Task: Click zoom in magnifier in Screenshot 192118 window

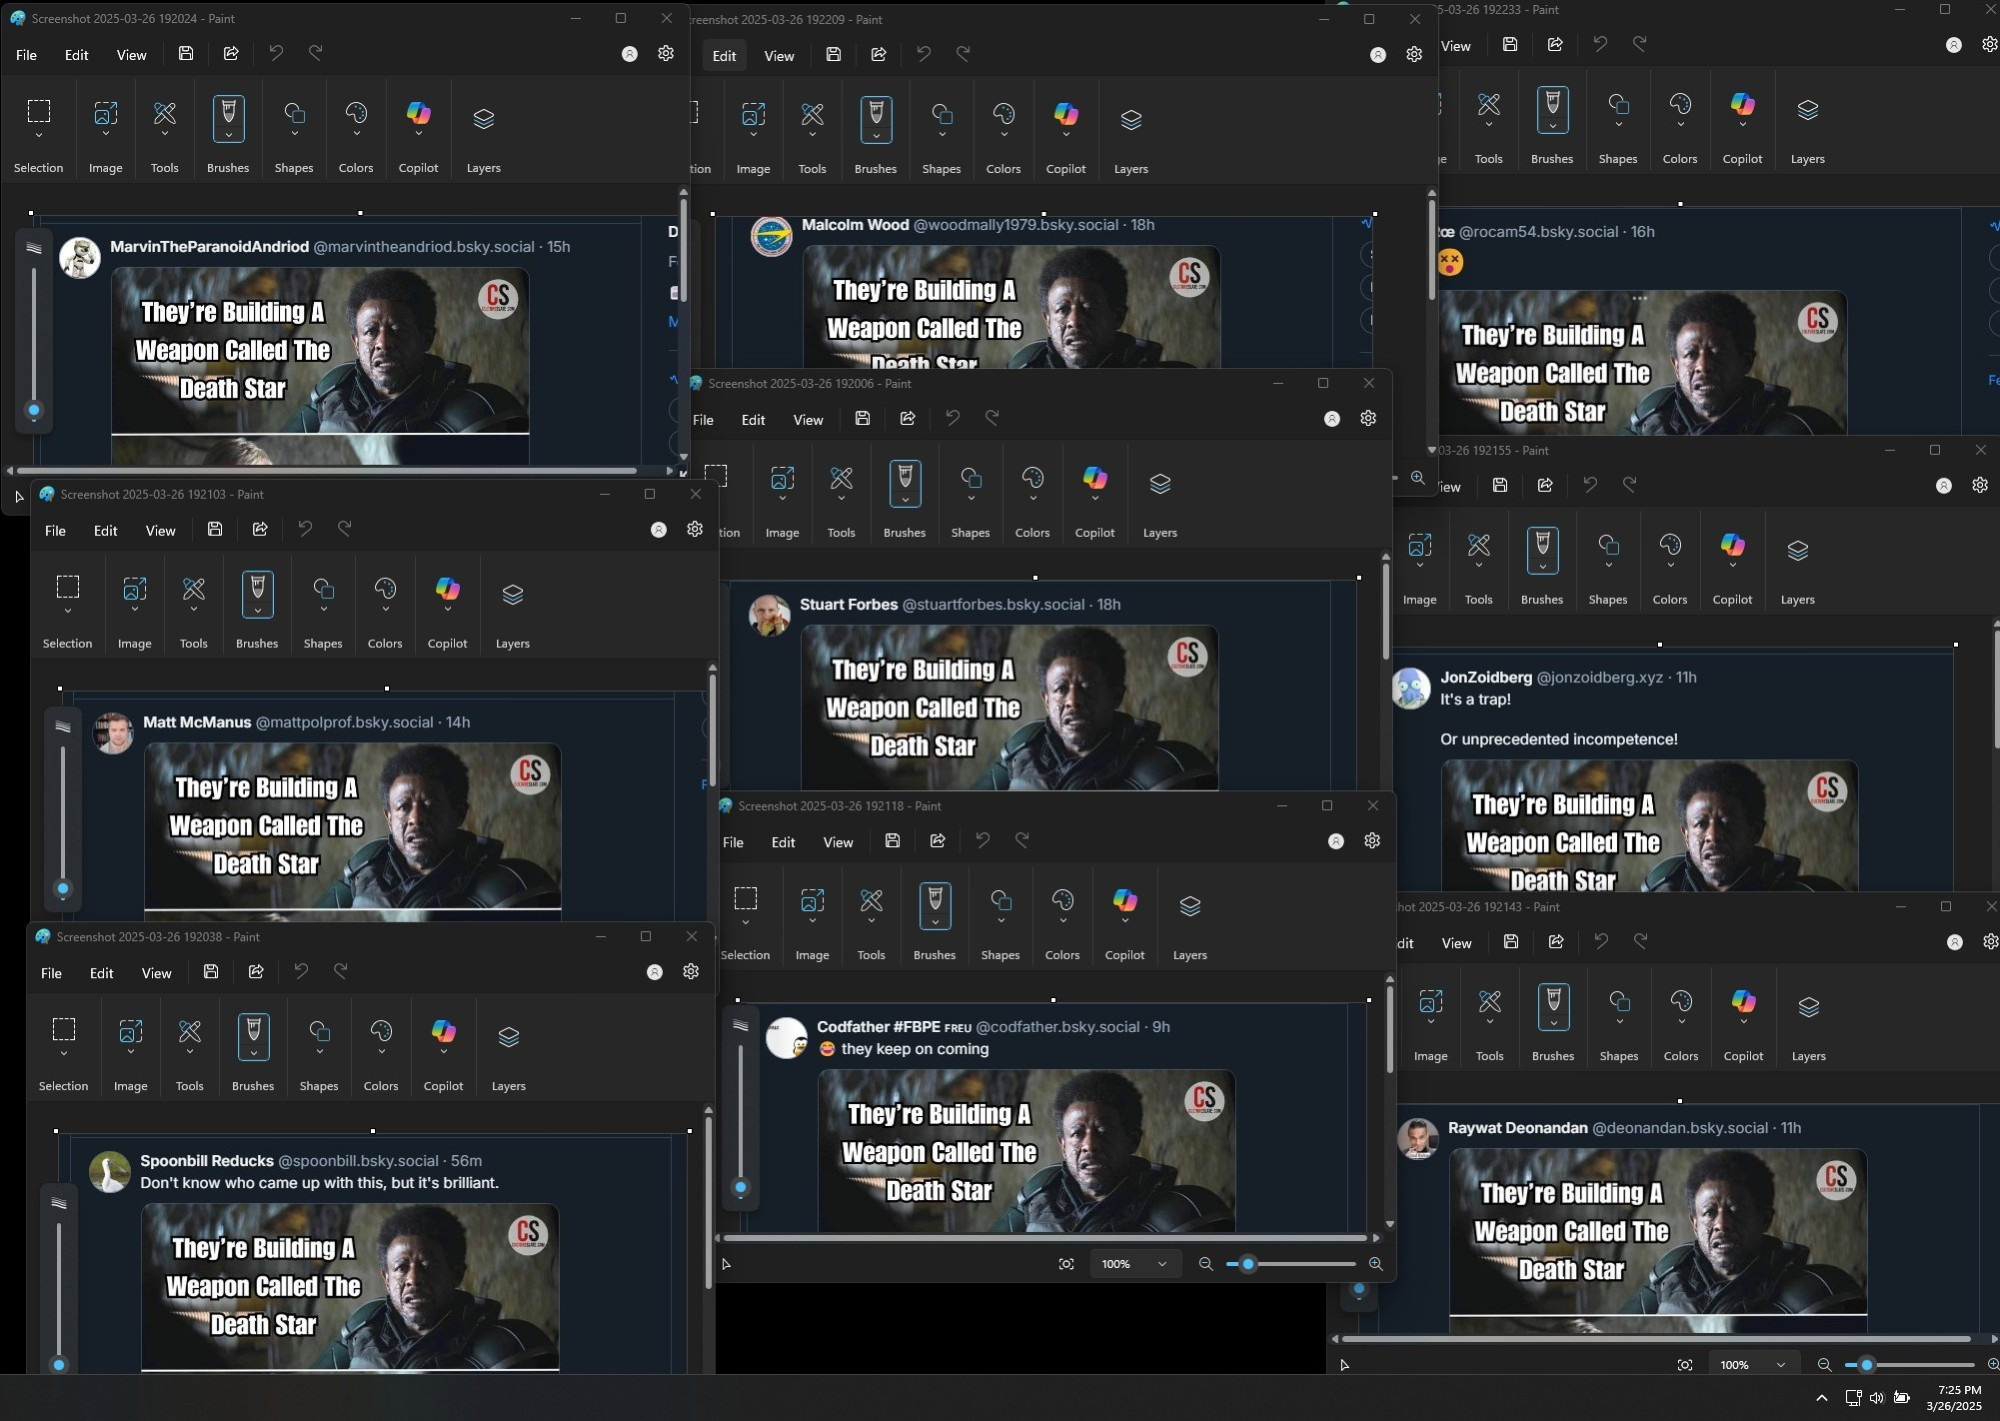Action: point(1376,1264)
